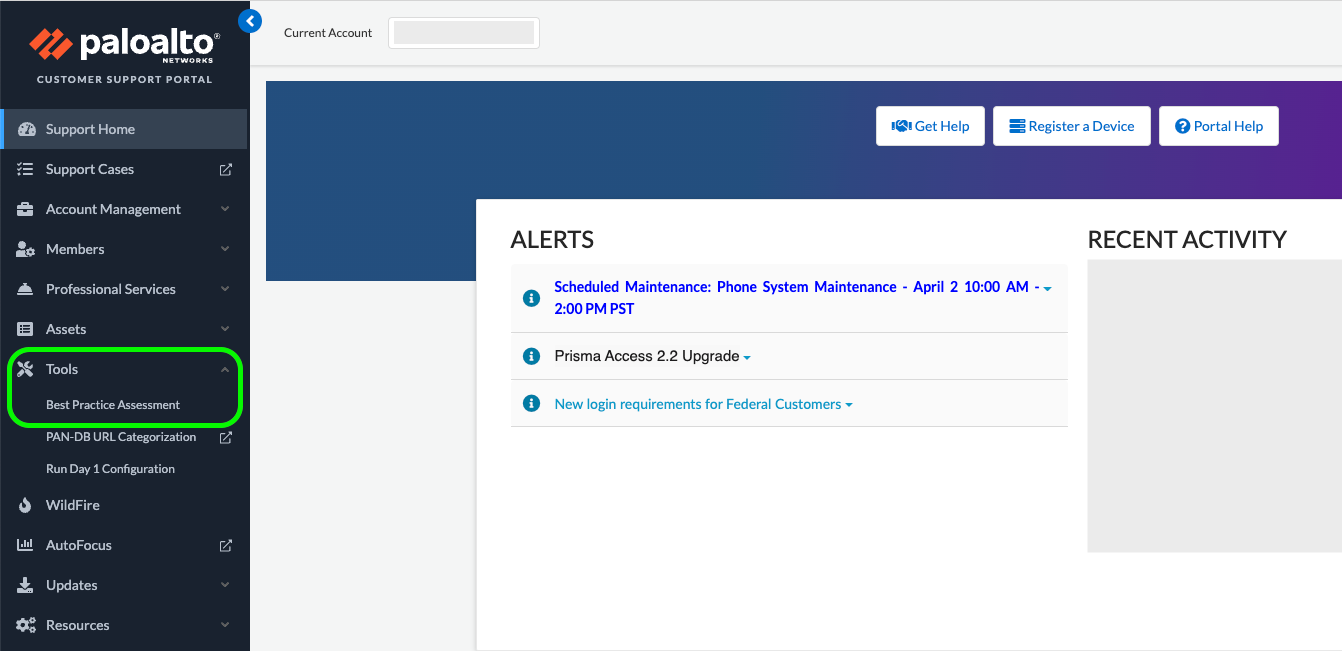The height and width of the screenshot is (651, 1342).
Task: Open PAN-DB URL Categorization external link icon
Action: pyautogui.click(x=226, y=437)
